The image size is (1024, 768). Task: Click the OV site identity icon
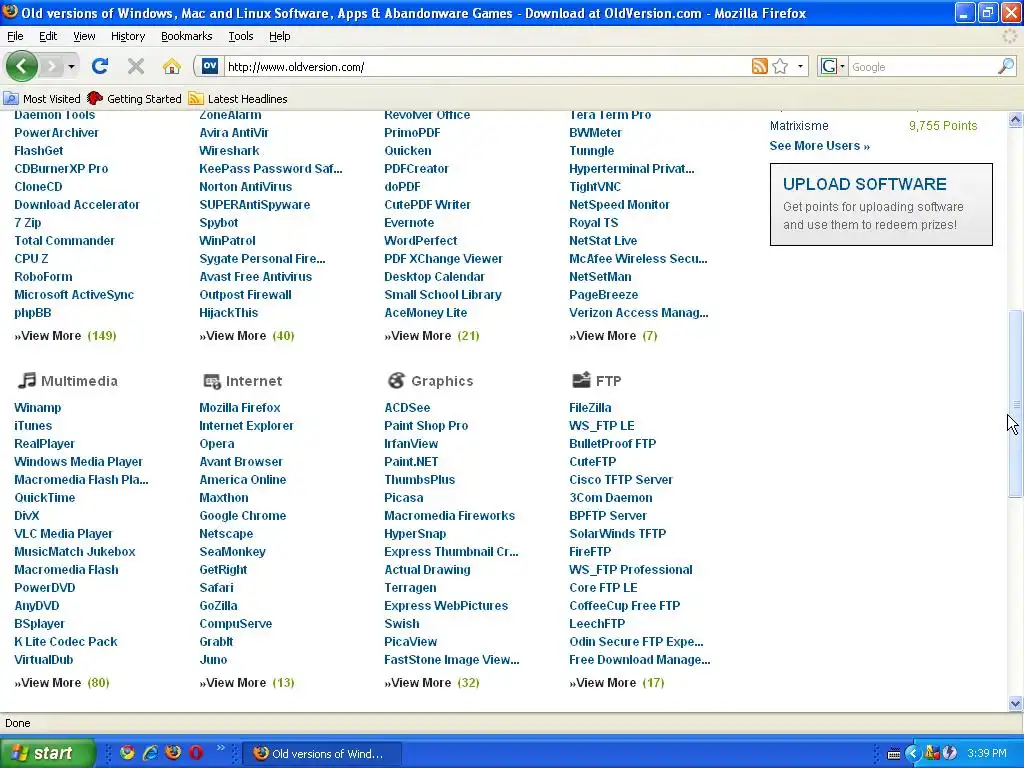click(210, 66)
